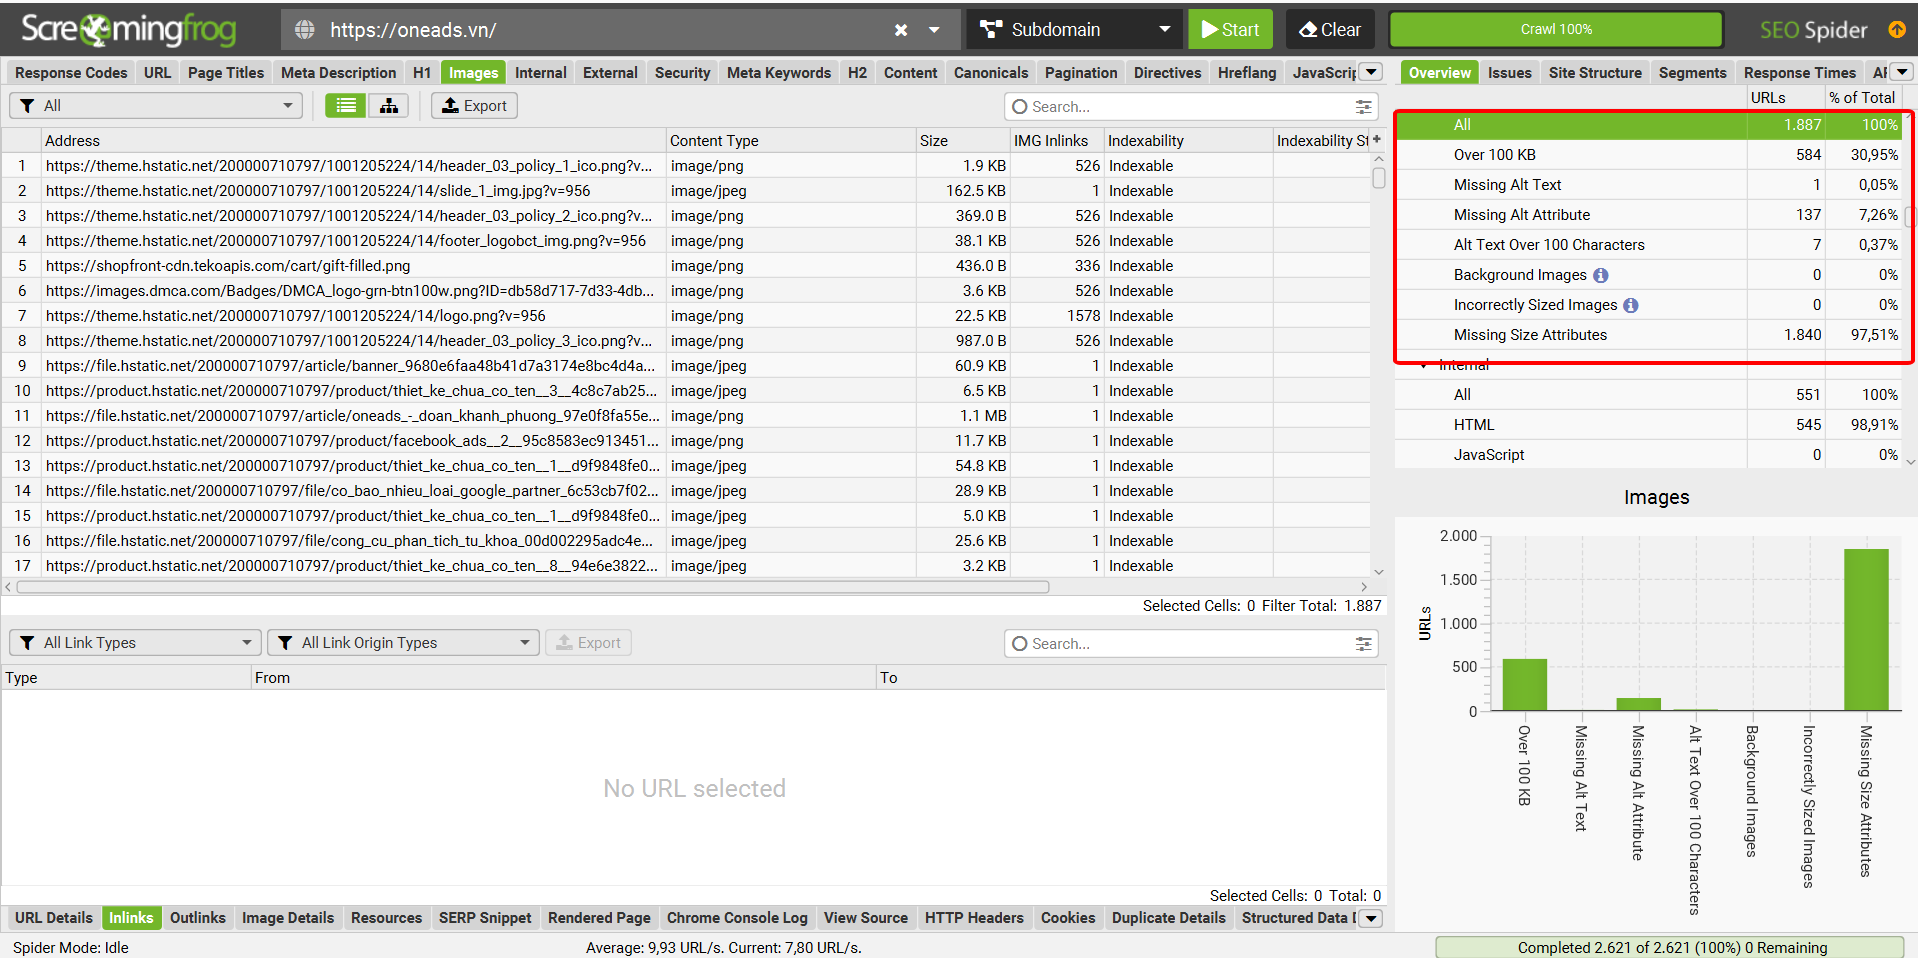Open the HTTP Headers tab
This screenshot has width=1918, height=958.
(x=974, y=918)
